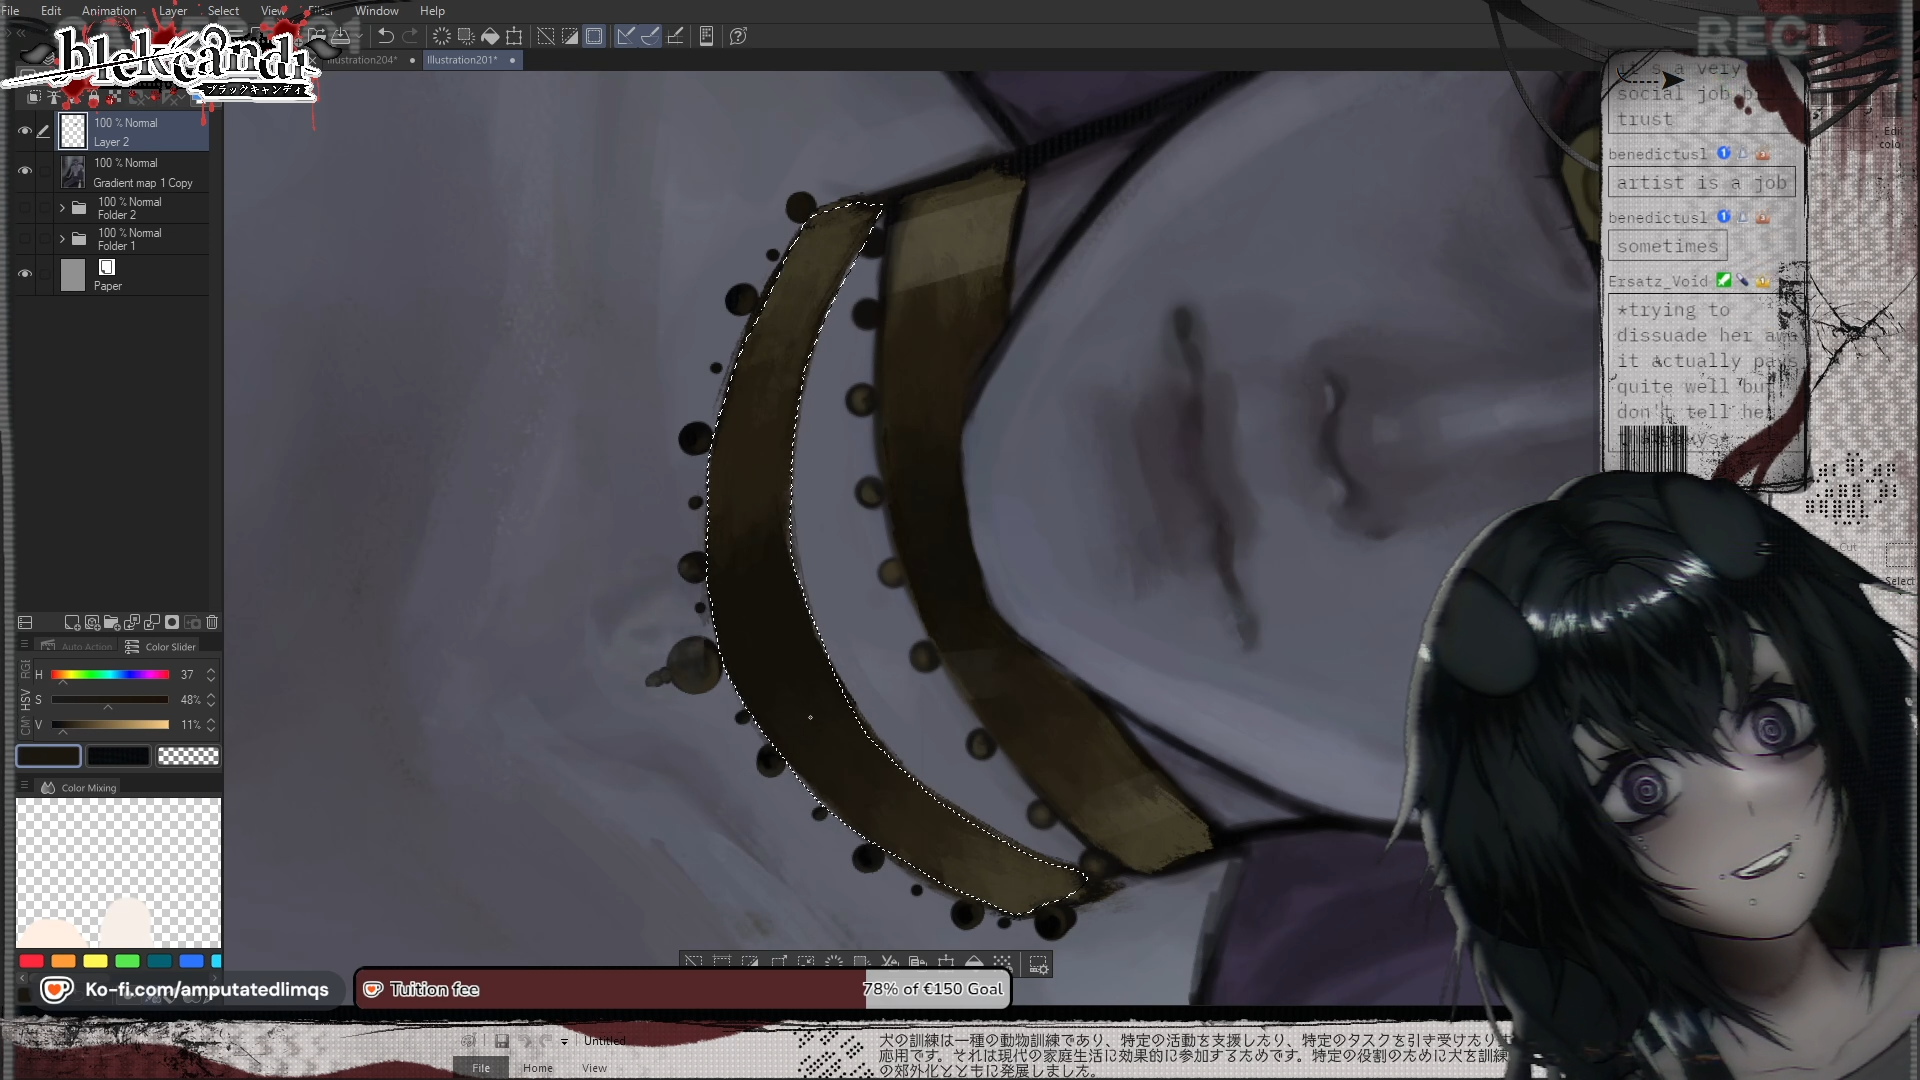Viewport: 1920px width, 1080px height.
Task: Hide the Paper layer
Action: click(25, 274)
